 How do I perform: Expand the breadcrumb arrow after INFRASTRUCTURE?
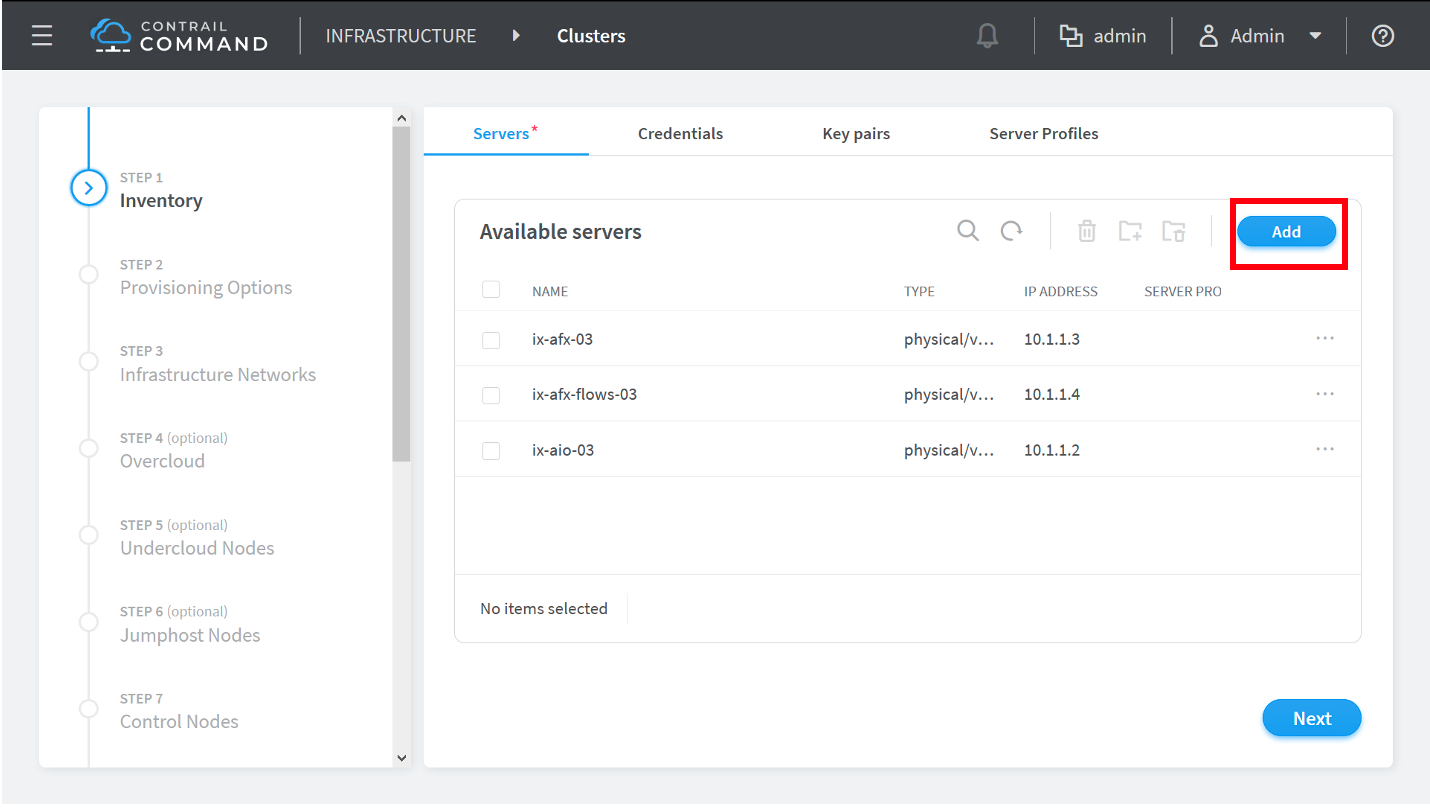coord(516,36)
